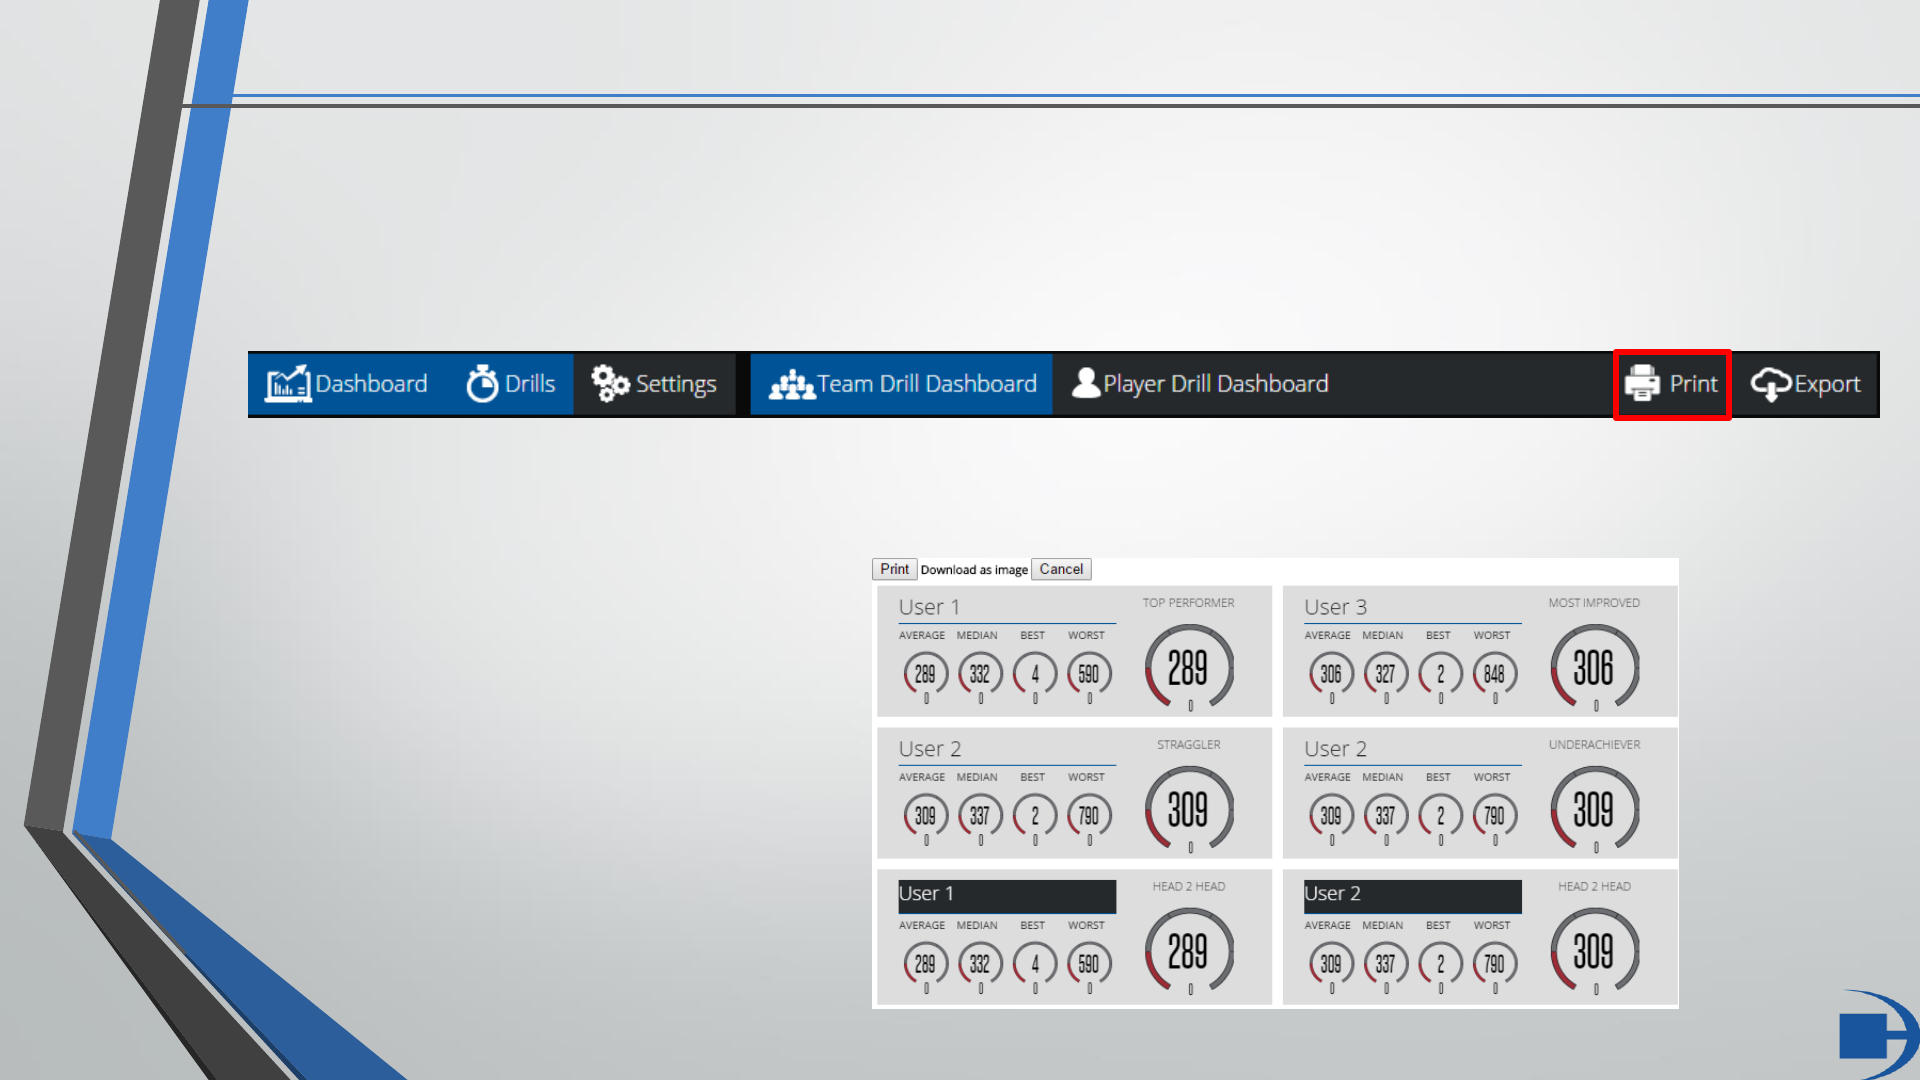The image size is (1920, 1080).
Task: Select the highlighted User 1 head-to-head header
Action: point(1006,895)
